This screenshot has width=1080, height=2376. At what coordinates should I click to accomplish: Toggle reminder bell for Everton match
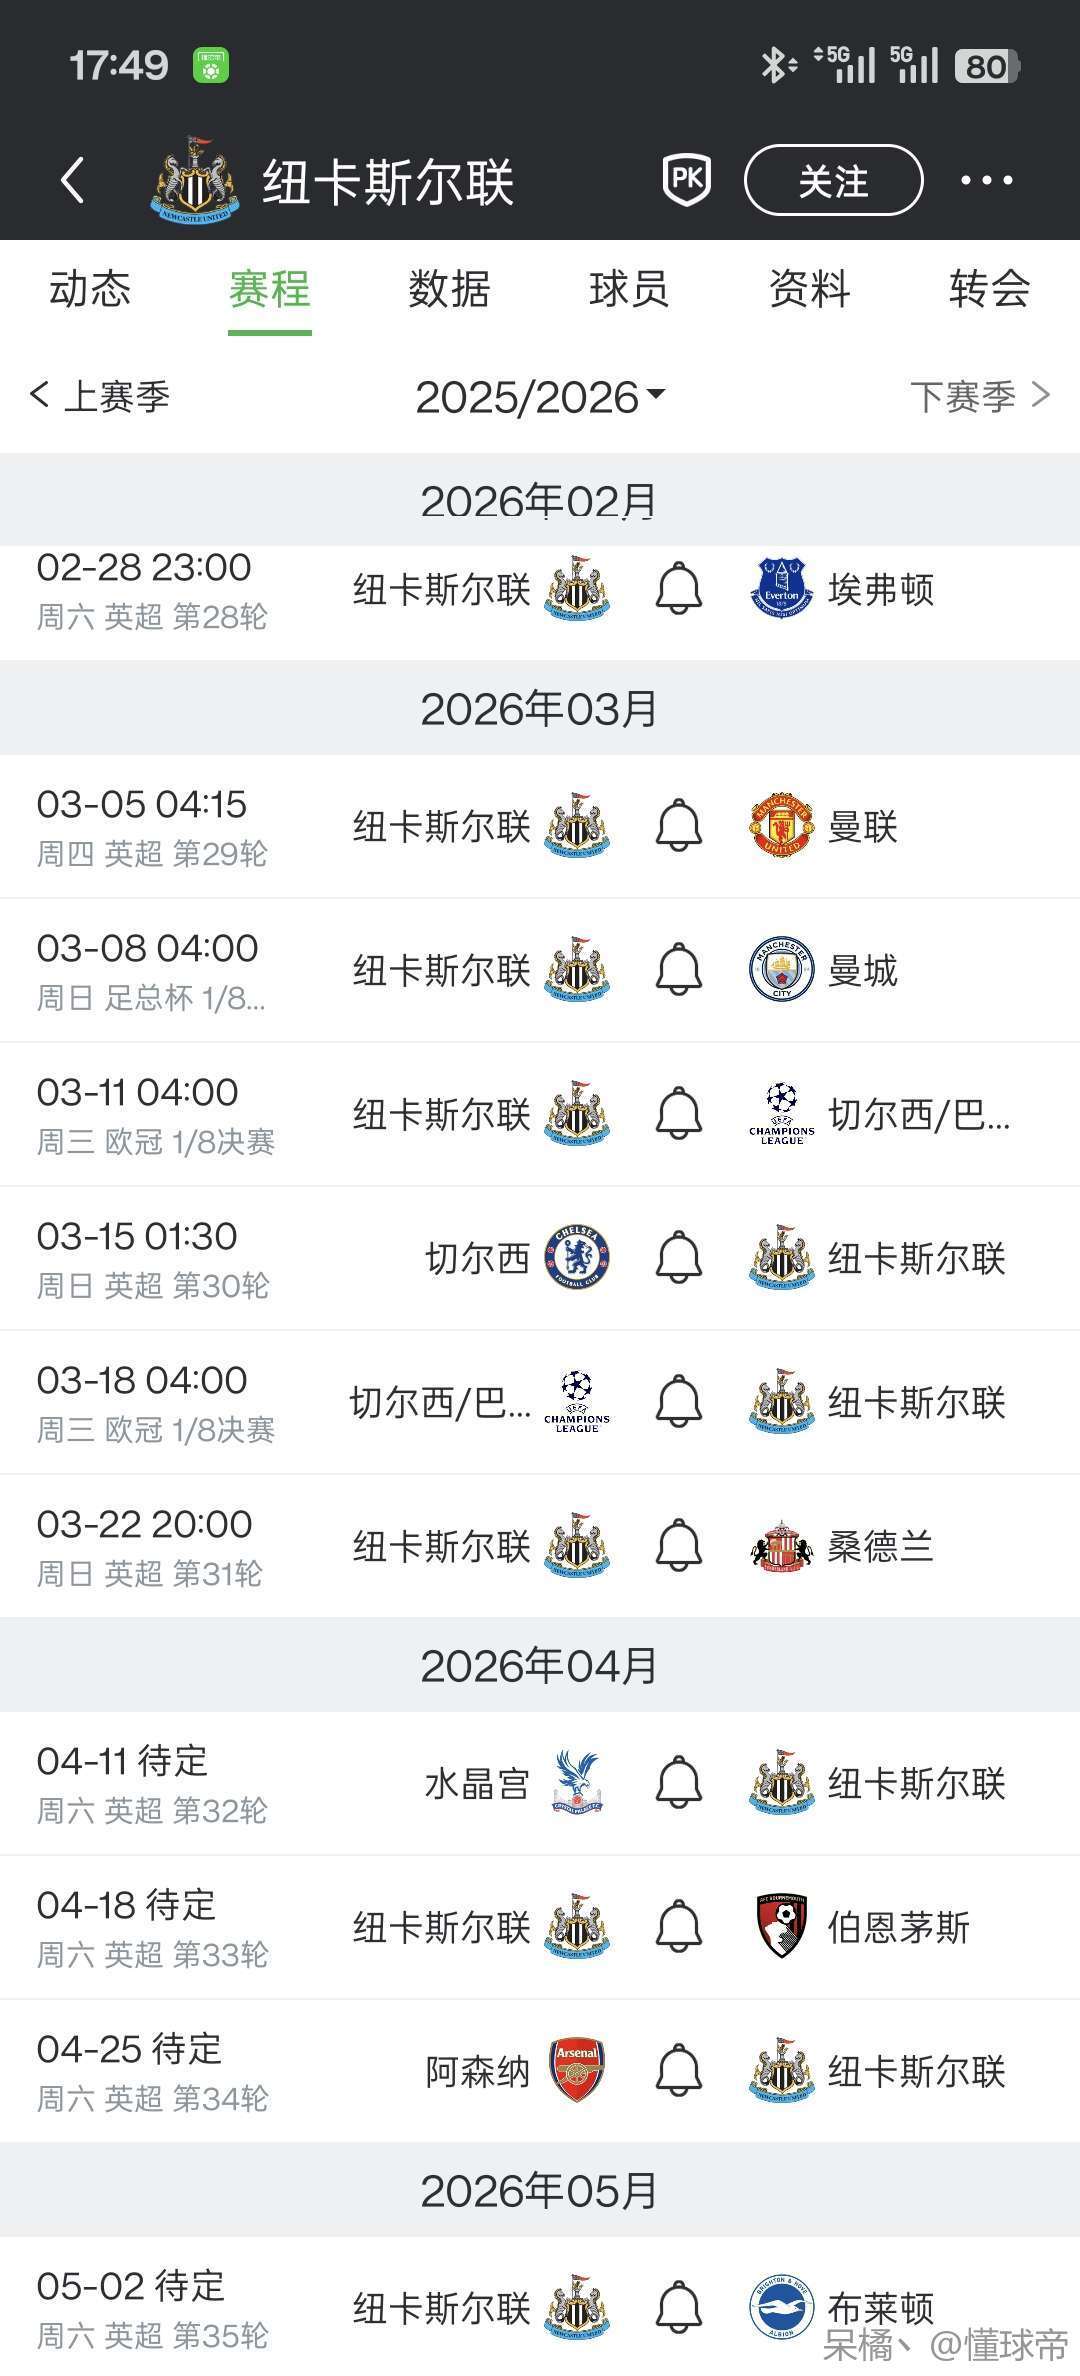coord(678,589)
